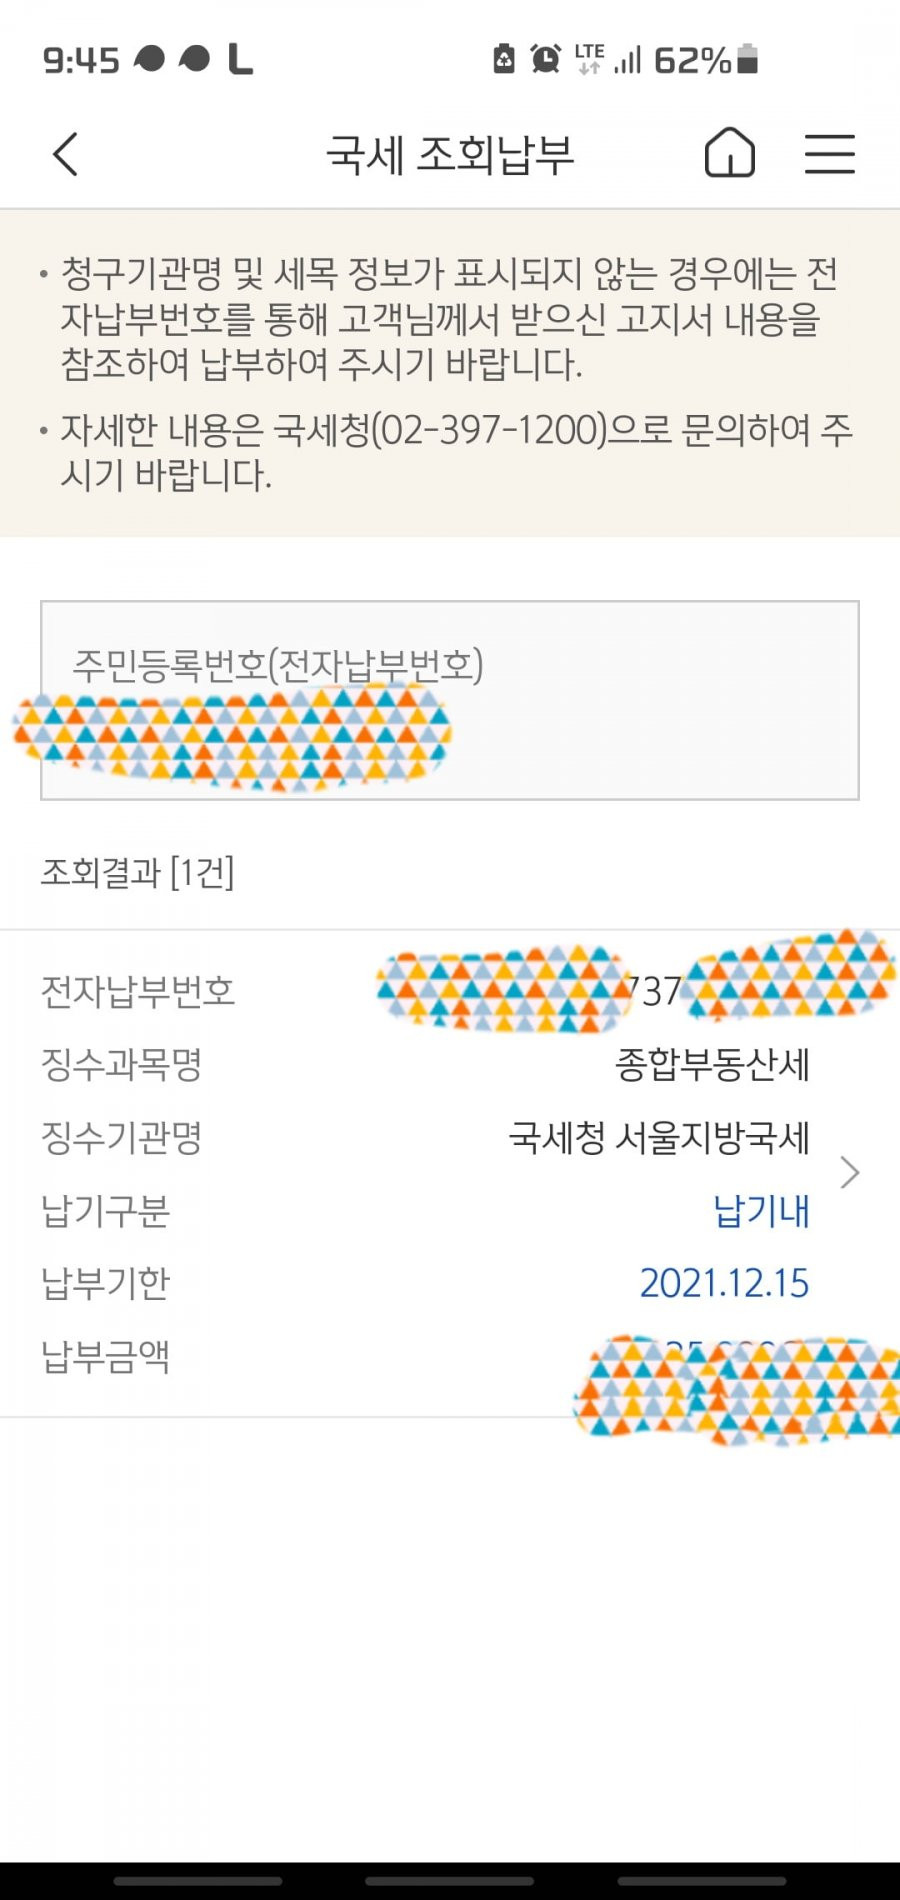Expand result details with right chevron
Viewport: 900px width, 1900px height.
(850, 1172)
